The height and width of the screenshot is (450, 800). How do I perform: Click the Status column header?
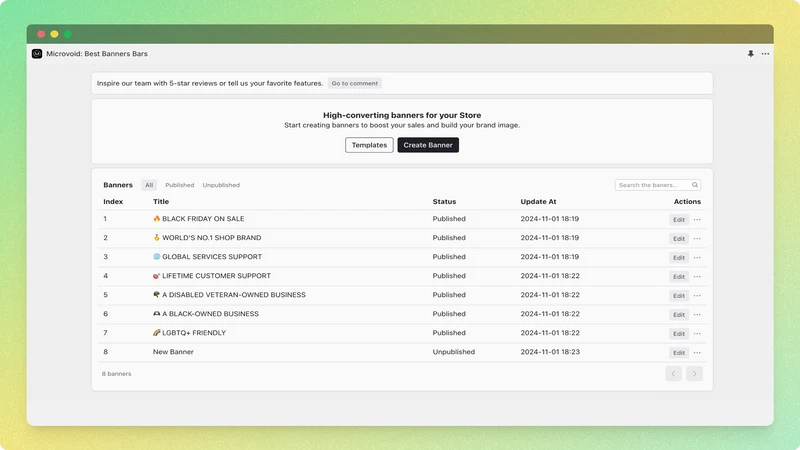444,202
